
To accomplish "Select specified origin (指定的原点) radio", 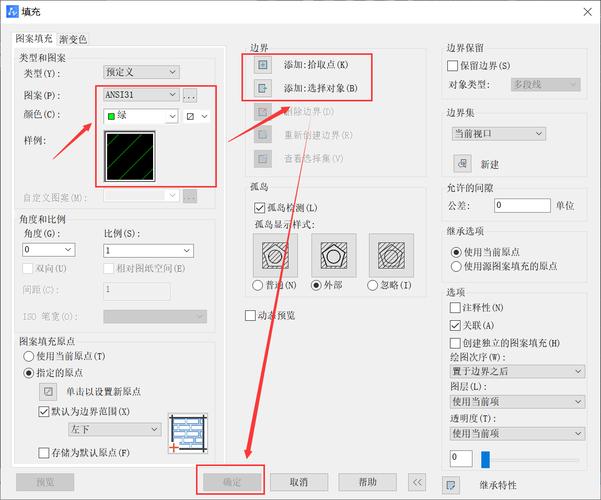I will 29,373.
